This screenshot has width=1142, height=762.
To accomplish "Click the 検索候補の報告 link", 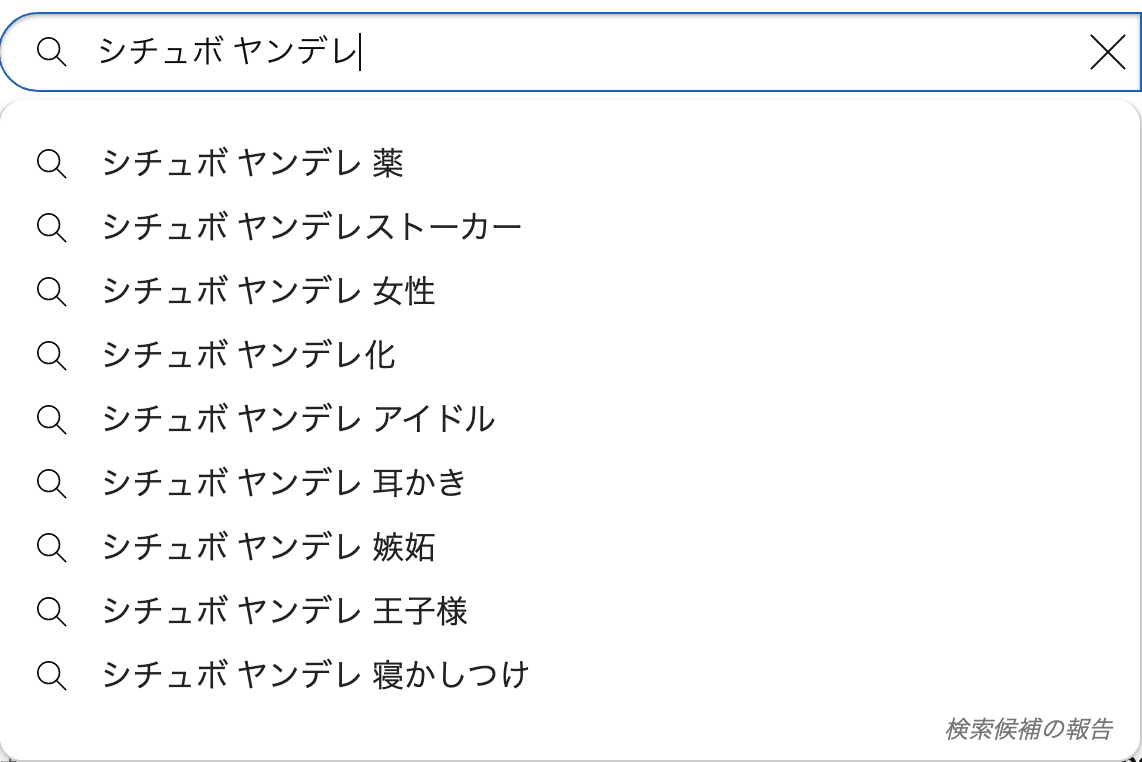I will [1028, 729].
